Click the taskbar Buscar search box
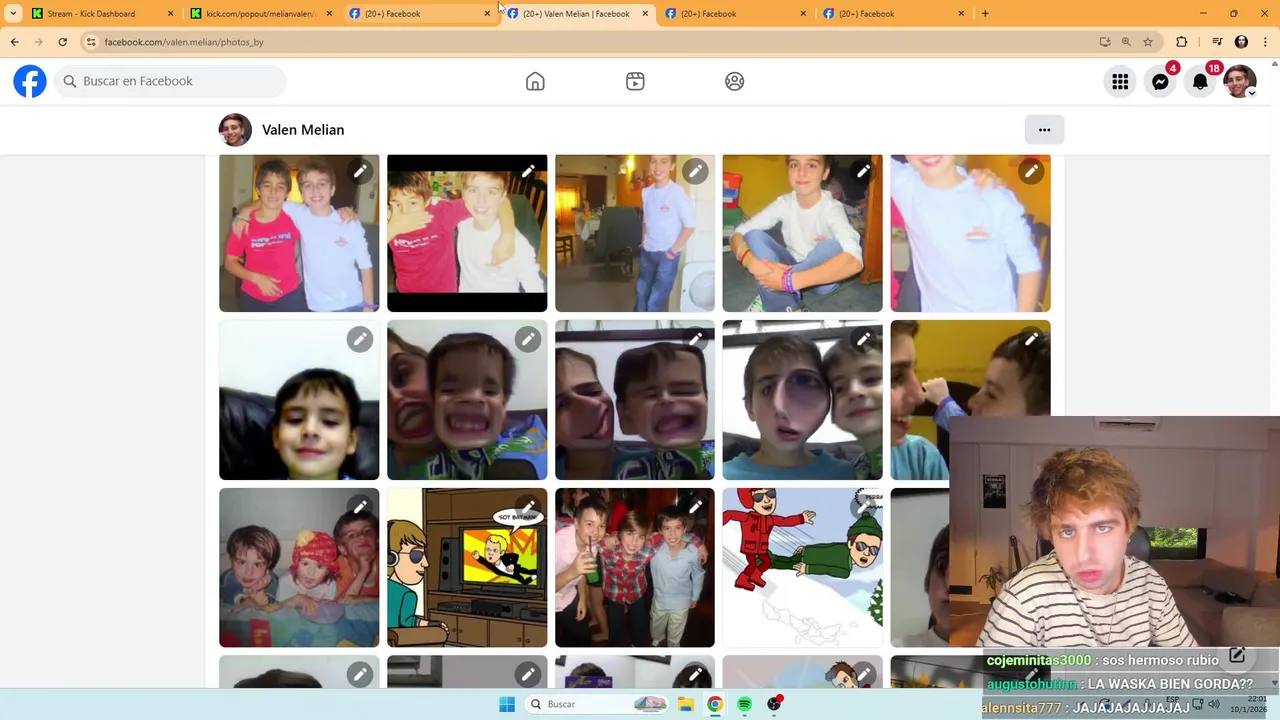The height and width of the screenshot is (720, 1280). 598,704
